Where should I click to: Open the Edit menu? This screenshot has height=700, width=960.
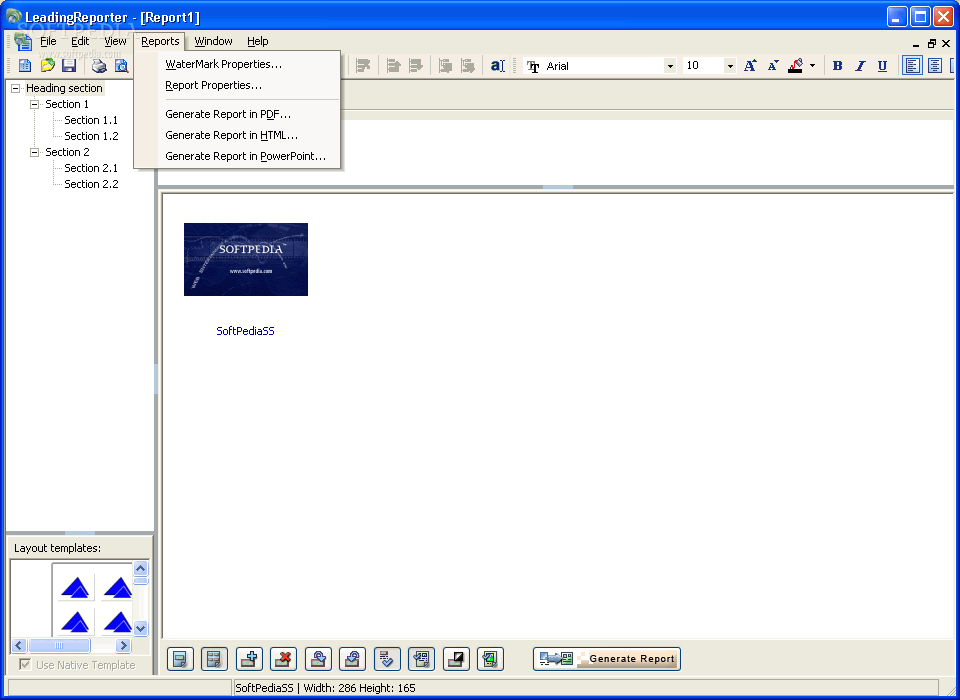click(80, 41)
